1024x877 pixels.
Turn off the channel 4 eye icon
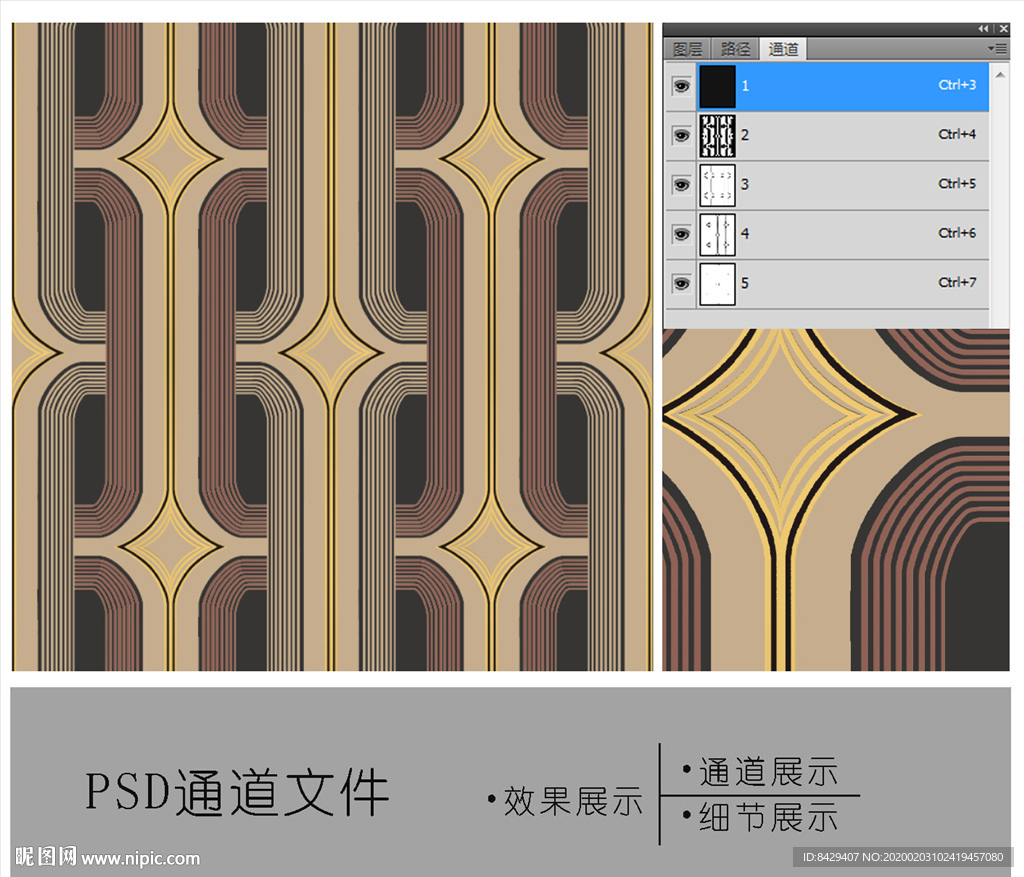point(681,234)
